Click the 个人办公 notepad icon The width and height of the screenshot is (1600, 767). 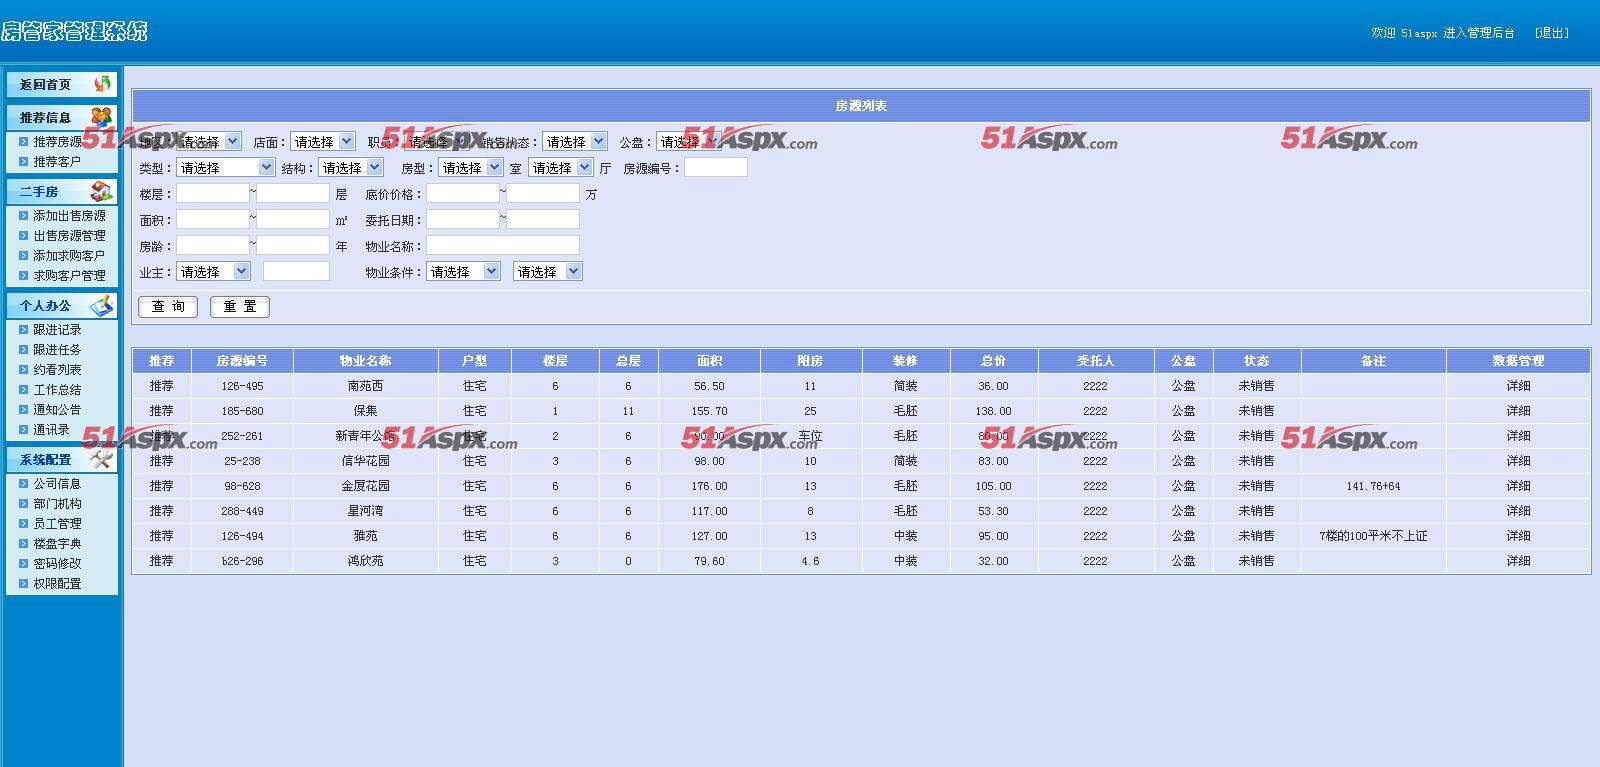(x=101, y=305)
